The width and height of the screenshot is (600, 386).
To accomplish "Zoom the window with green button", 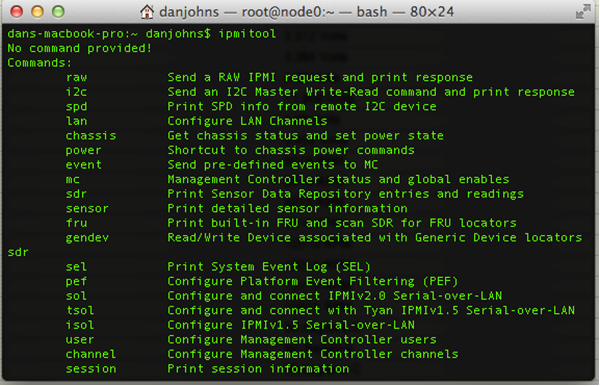I will click(x=58, y=11).
